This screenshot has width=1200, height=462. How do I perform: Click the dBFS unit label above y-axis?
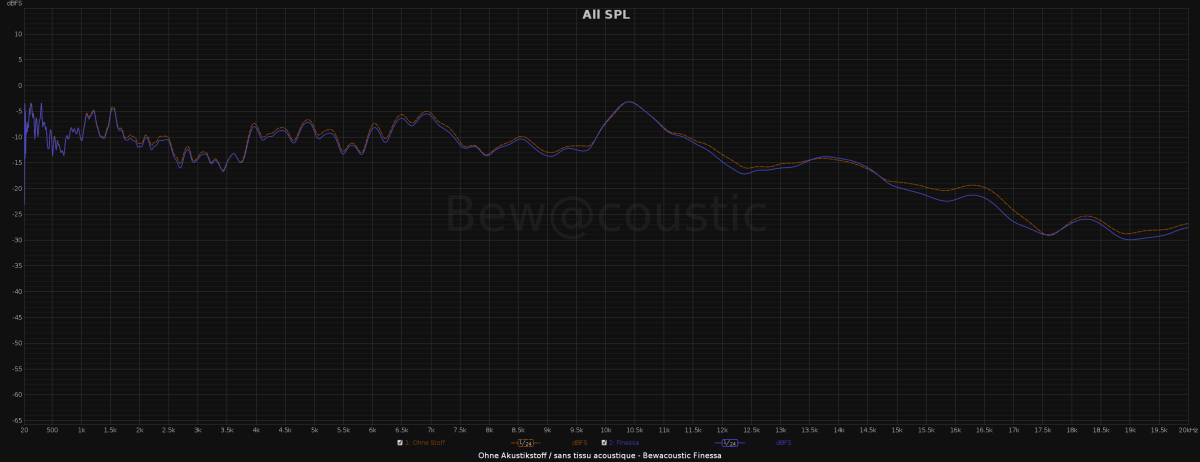pyautogui.click(x=12, y=5)
